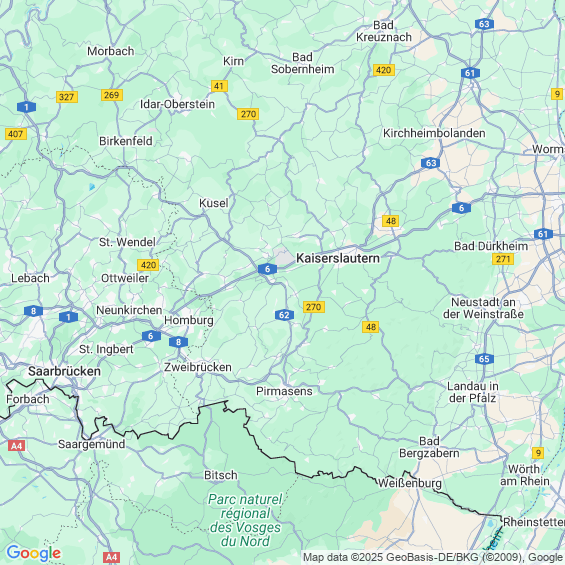Click the A4 road shield near Saargemünd
The height and width of the screenshot is (565, 565).
[17, 446]
